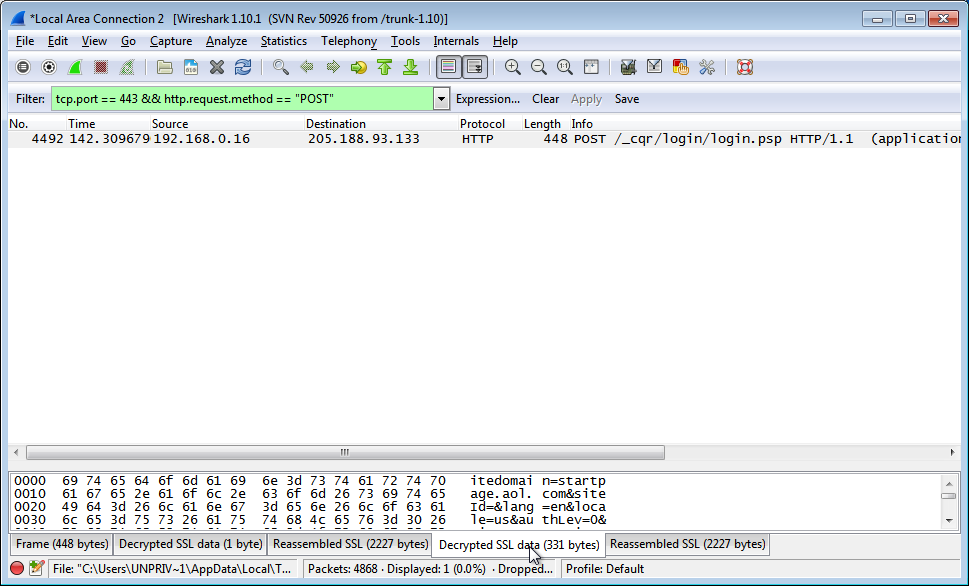Save this capture file
Image resolution: width=969 pixels, height=586 pixels.
[x=190, y=67]
